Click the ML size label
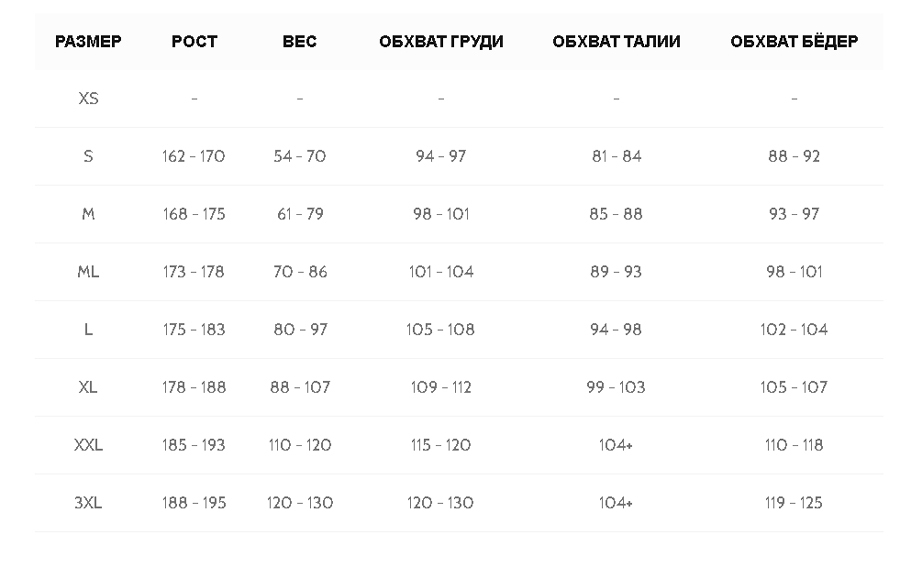 pos(88,272)
